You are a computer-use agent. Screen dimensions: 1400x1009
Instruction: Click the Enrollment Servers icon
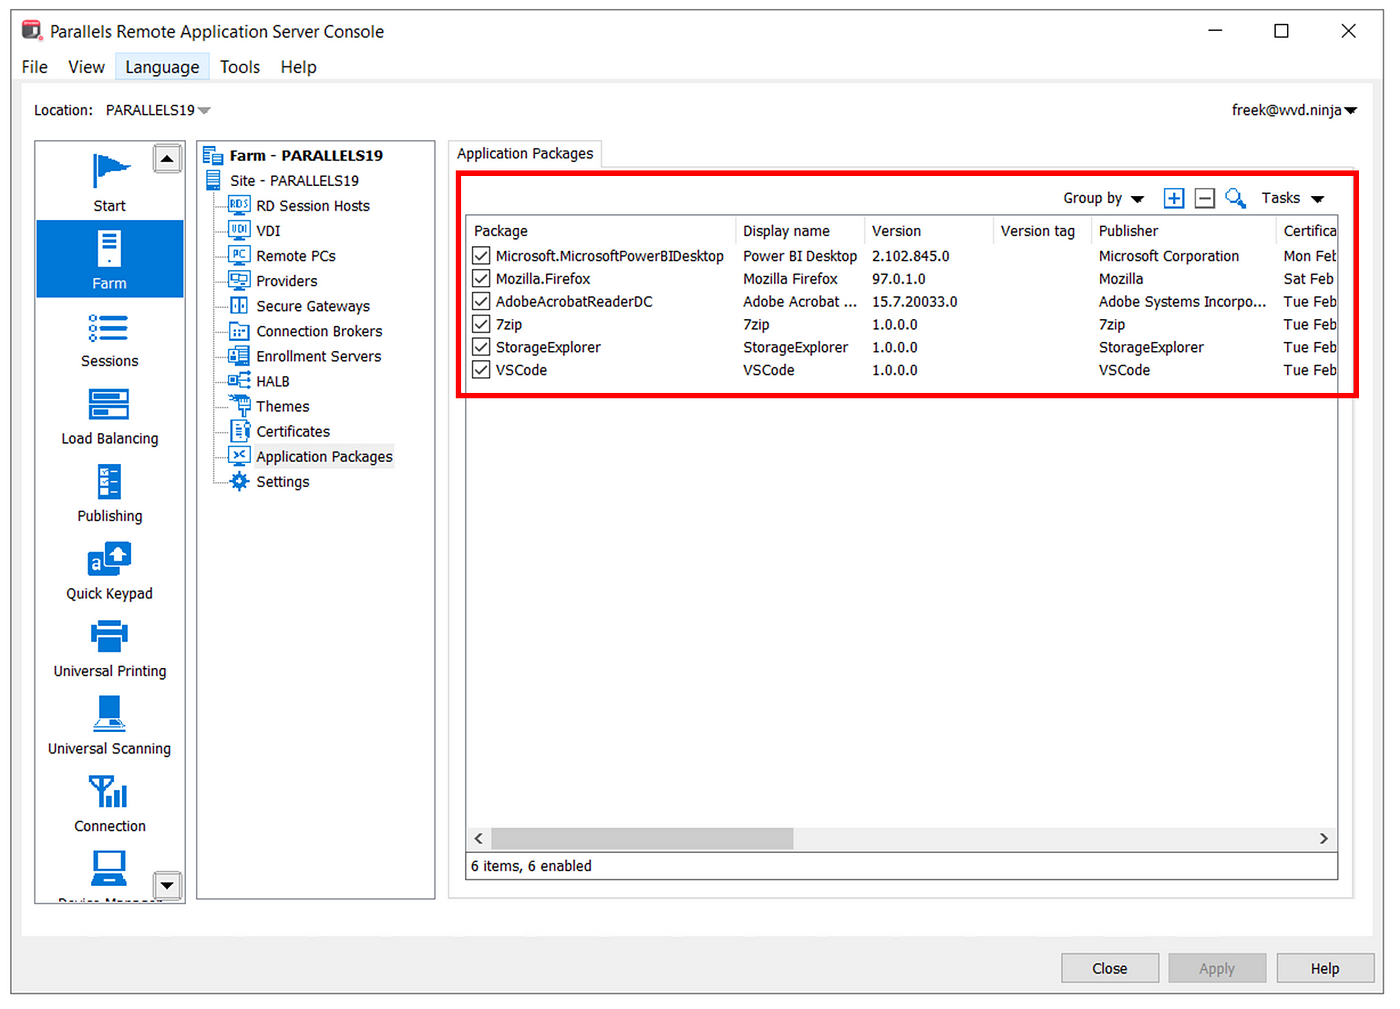click(239, 355)
